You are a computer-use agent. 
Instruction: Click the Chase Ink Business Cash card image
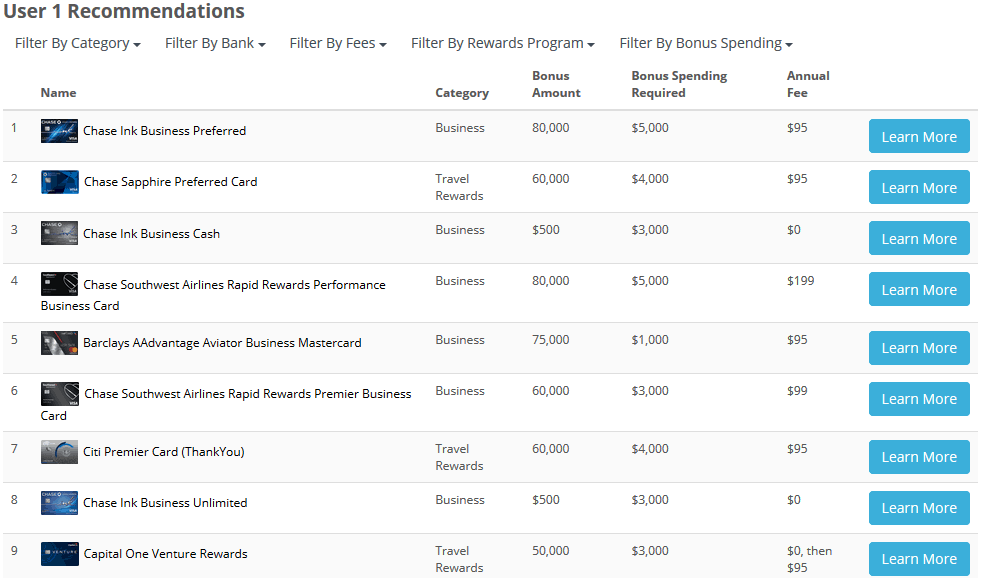(x=59, y=233)
